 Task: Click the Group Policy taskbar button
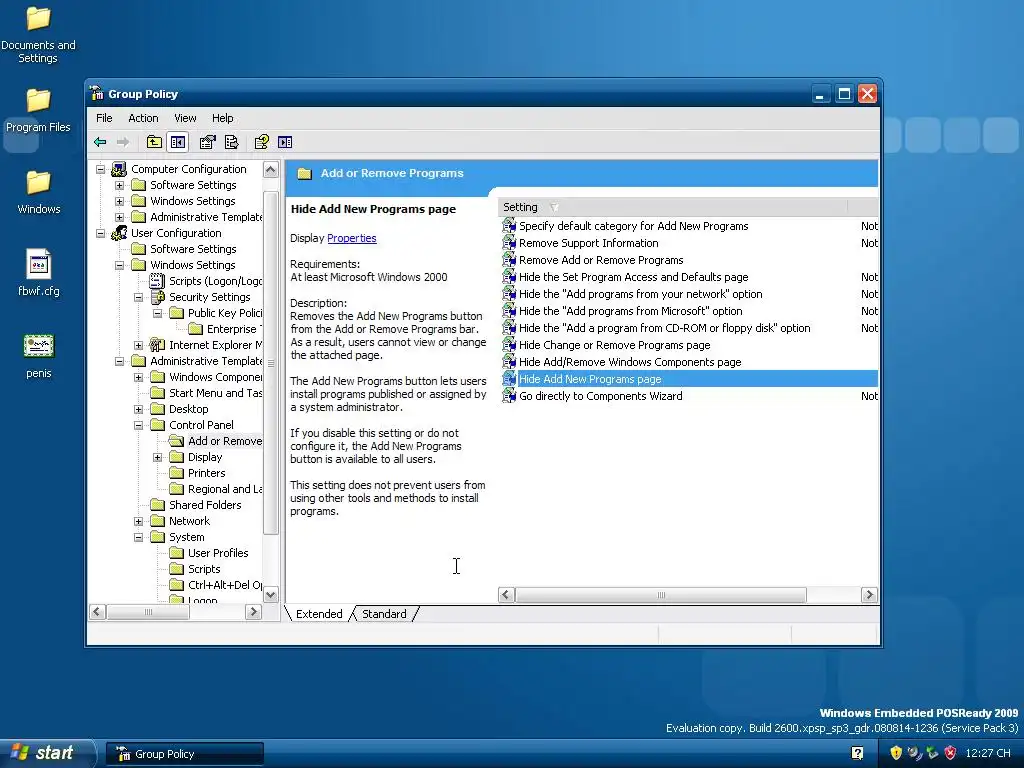[185, 754]
